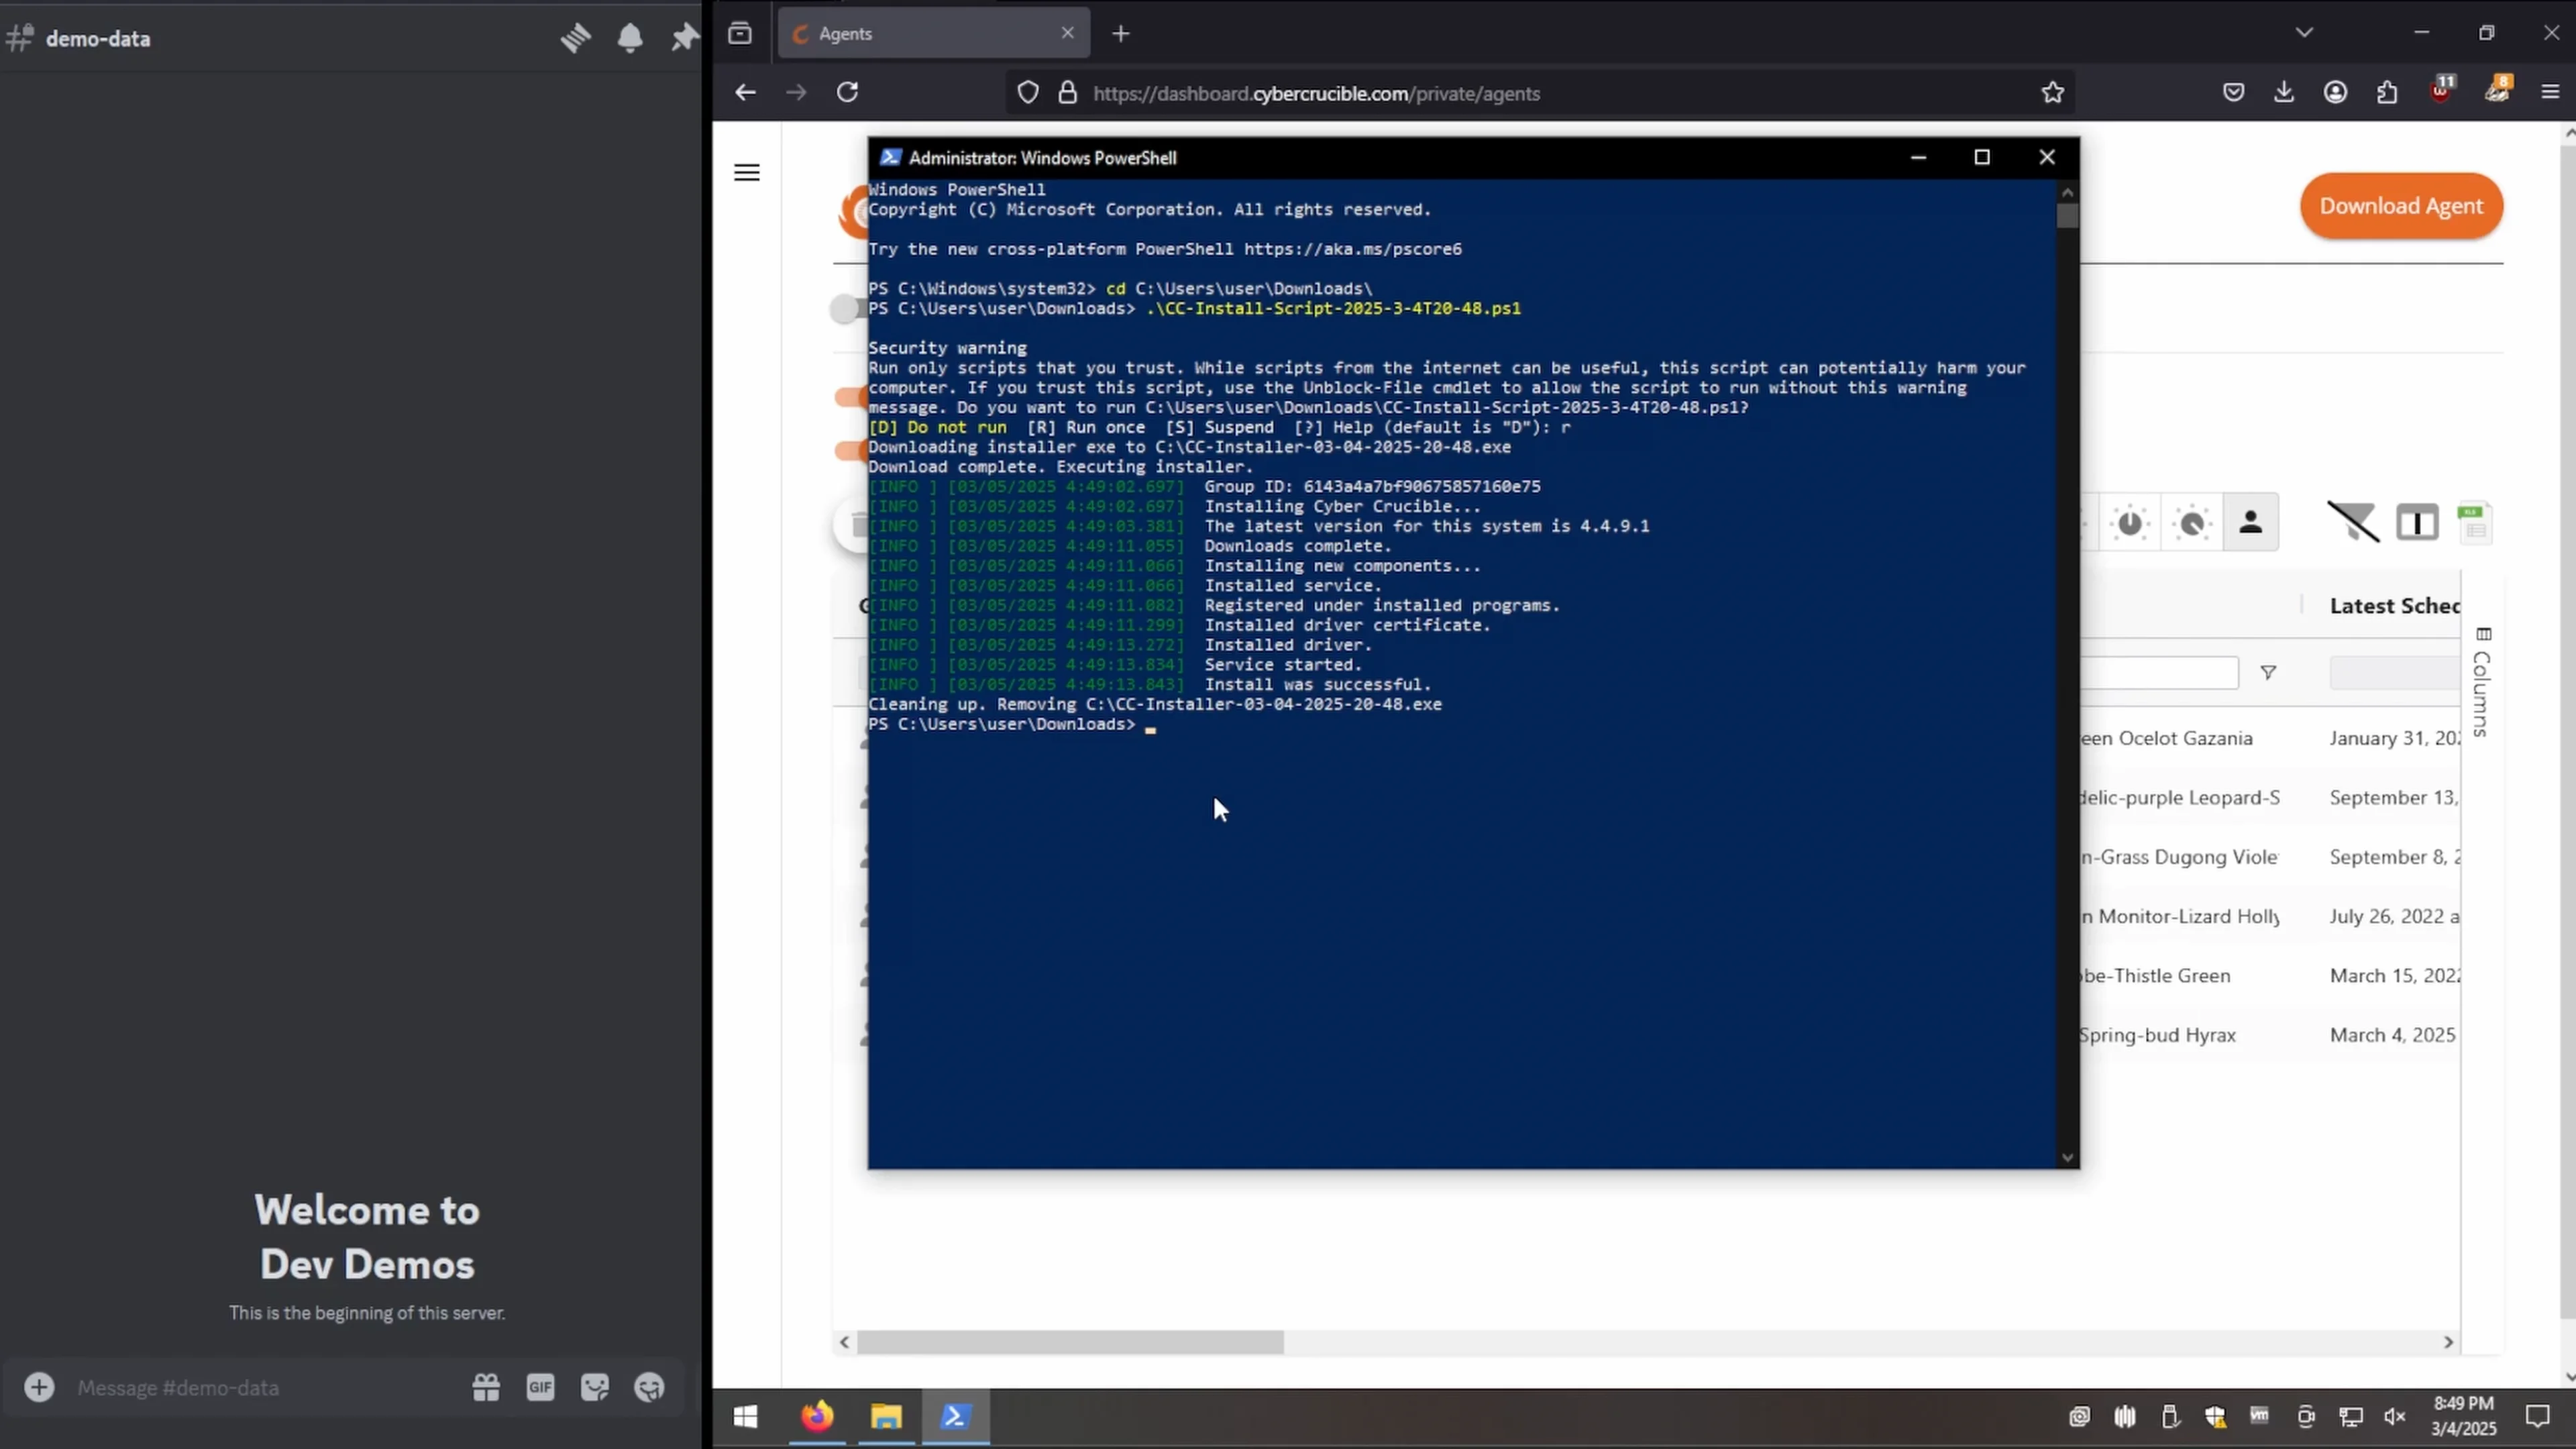The height and width of the screenshot is (1449, 2576).
Task: Open the inbox icon in Discord
Action: (739, 33)
